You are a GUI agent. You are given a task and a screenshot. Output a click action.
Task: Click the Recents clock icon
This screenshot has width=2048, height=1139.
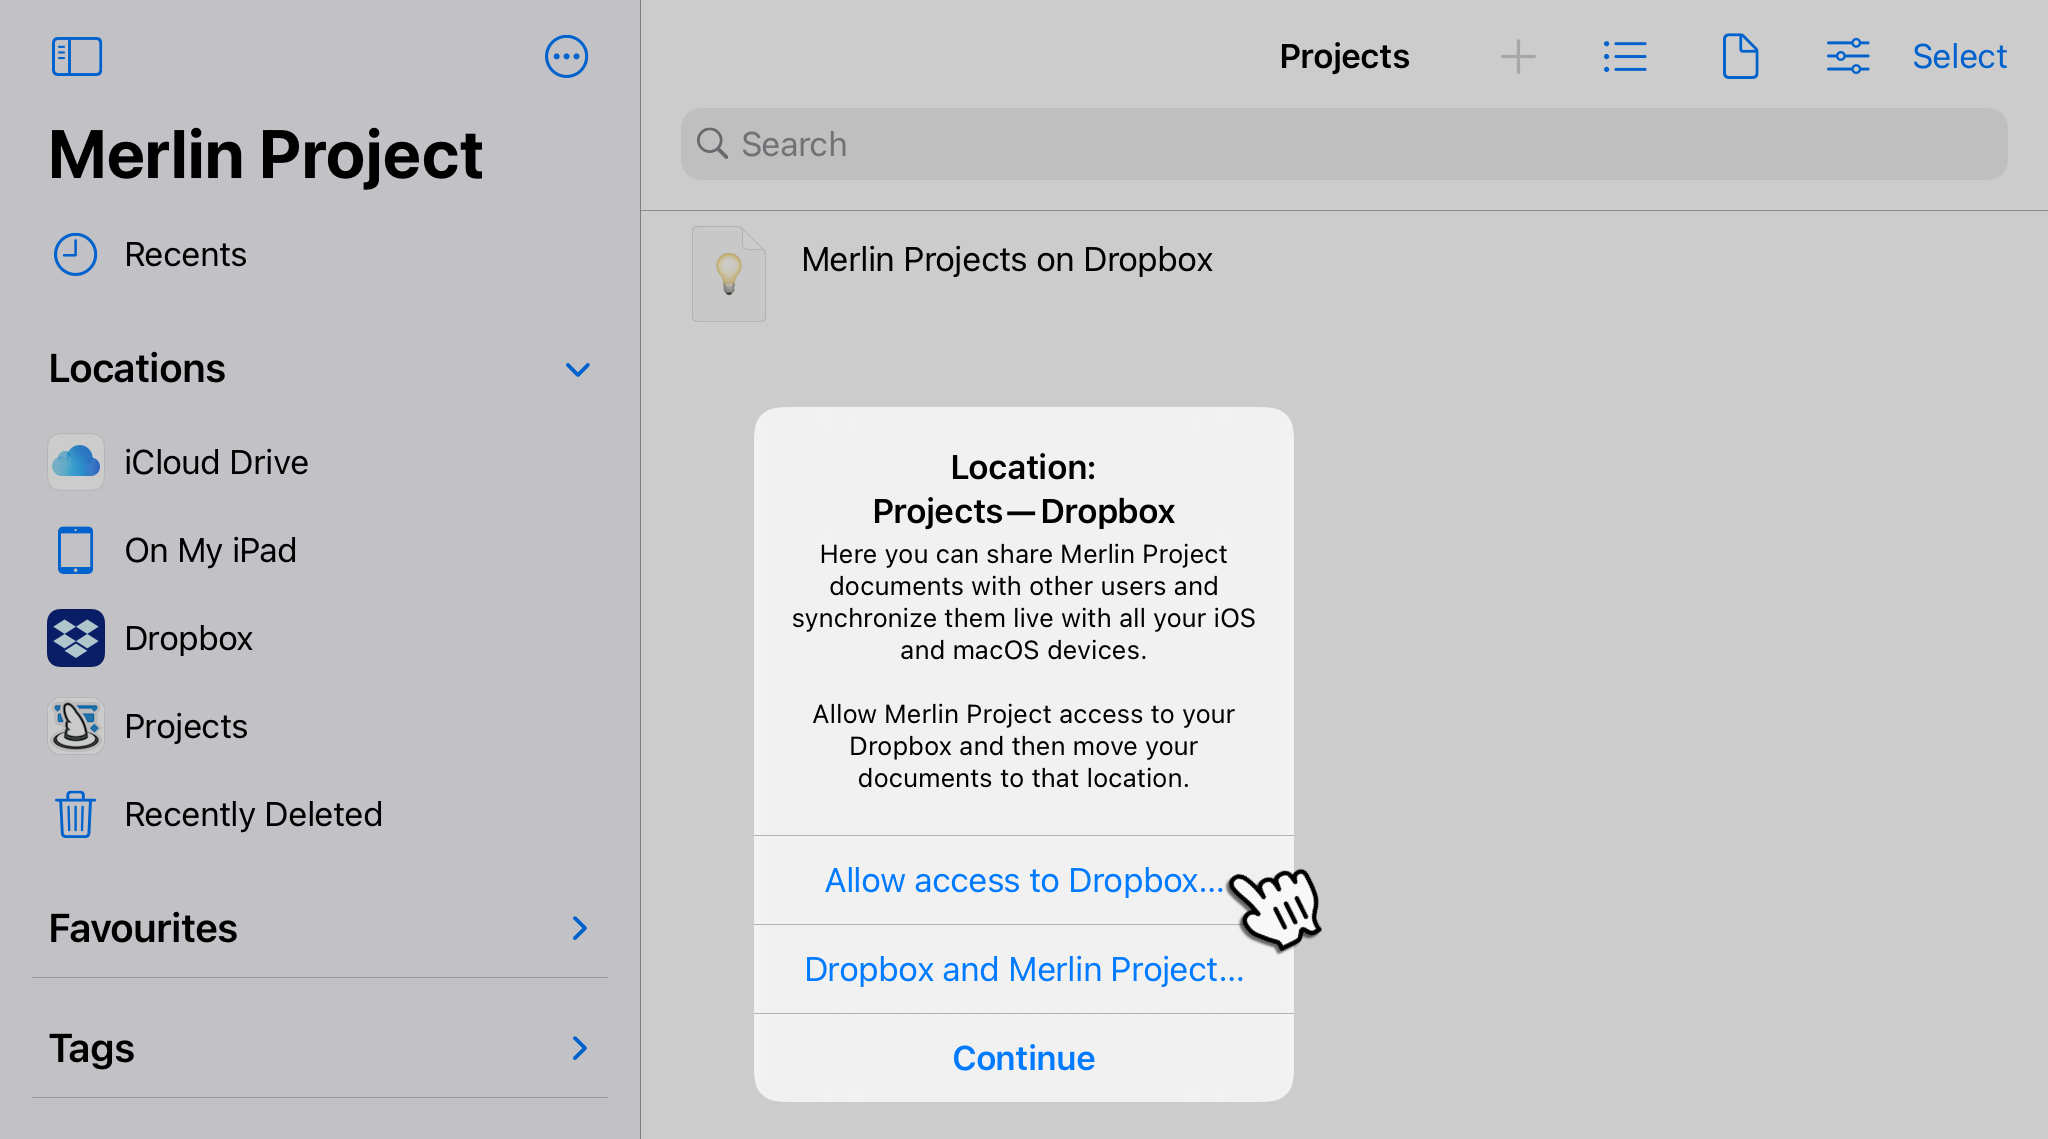pos(75,255)
